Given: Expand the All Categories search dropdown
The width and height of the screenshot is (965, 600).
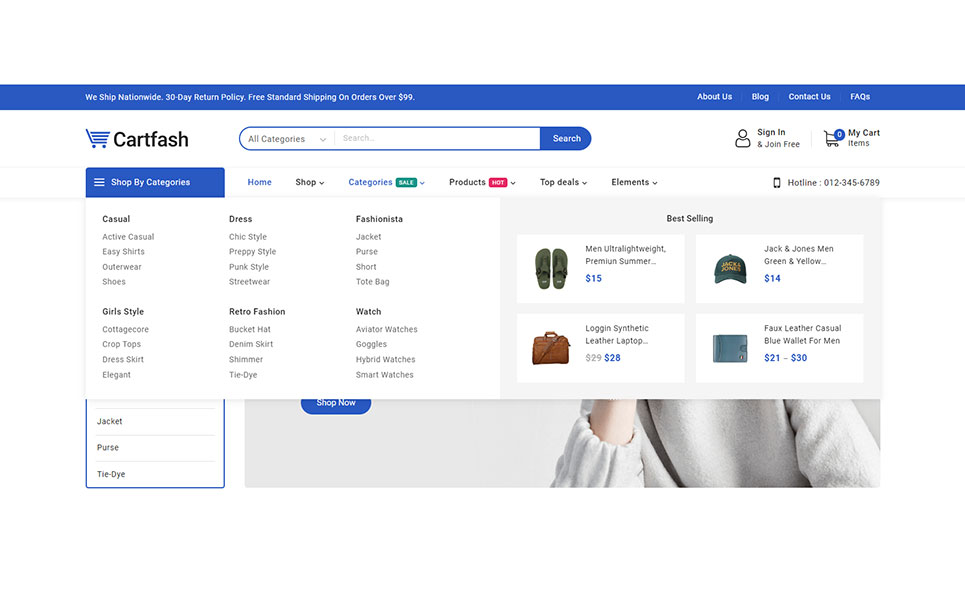Looking at the screenshot, I should pyautogui.click(x=287, y=139).
